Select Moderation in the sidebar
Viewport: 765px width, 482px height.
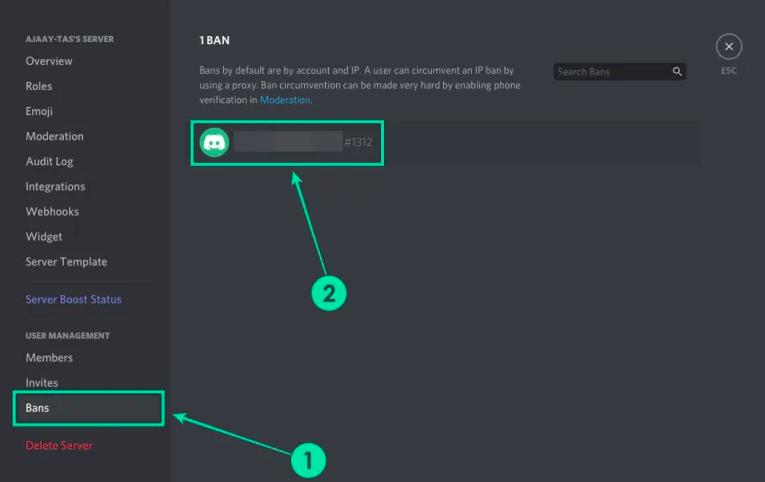(54, 136)
